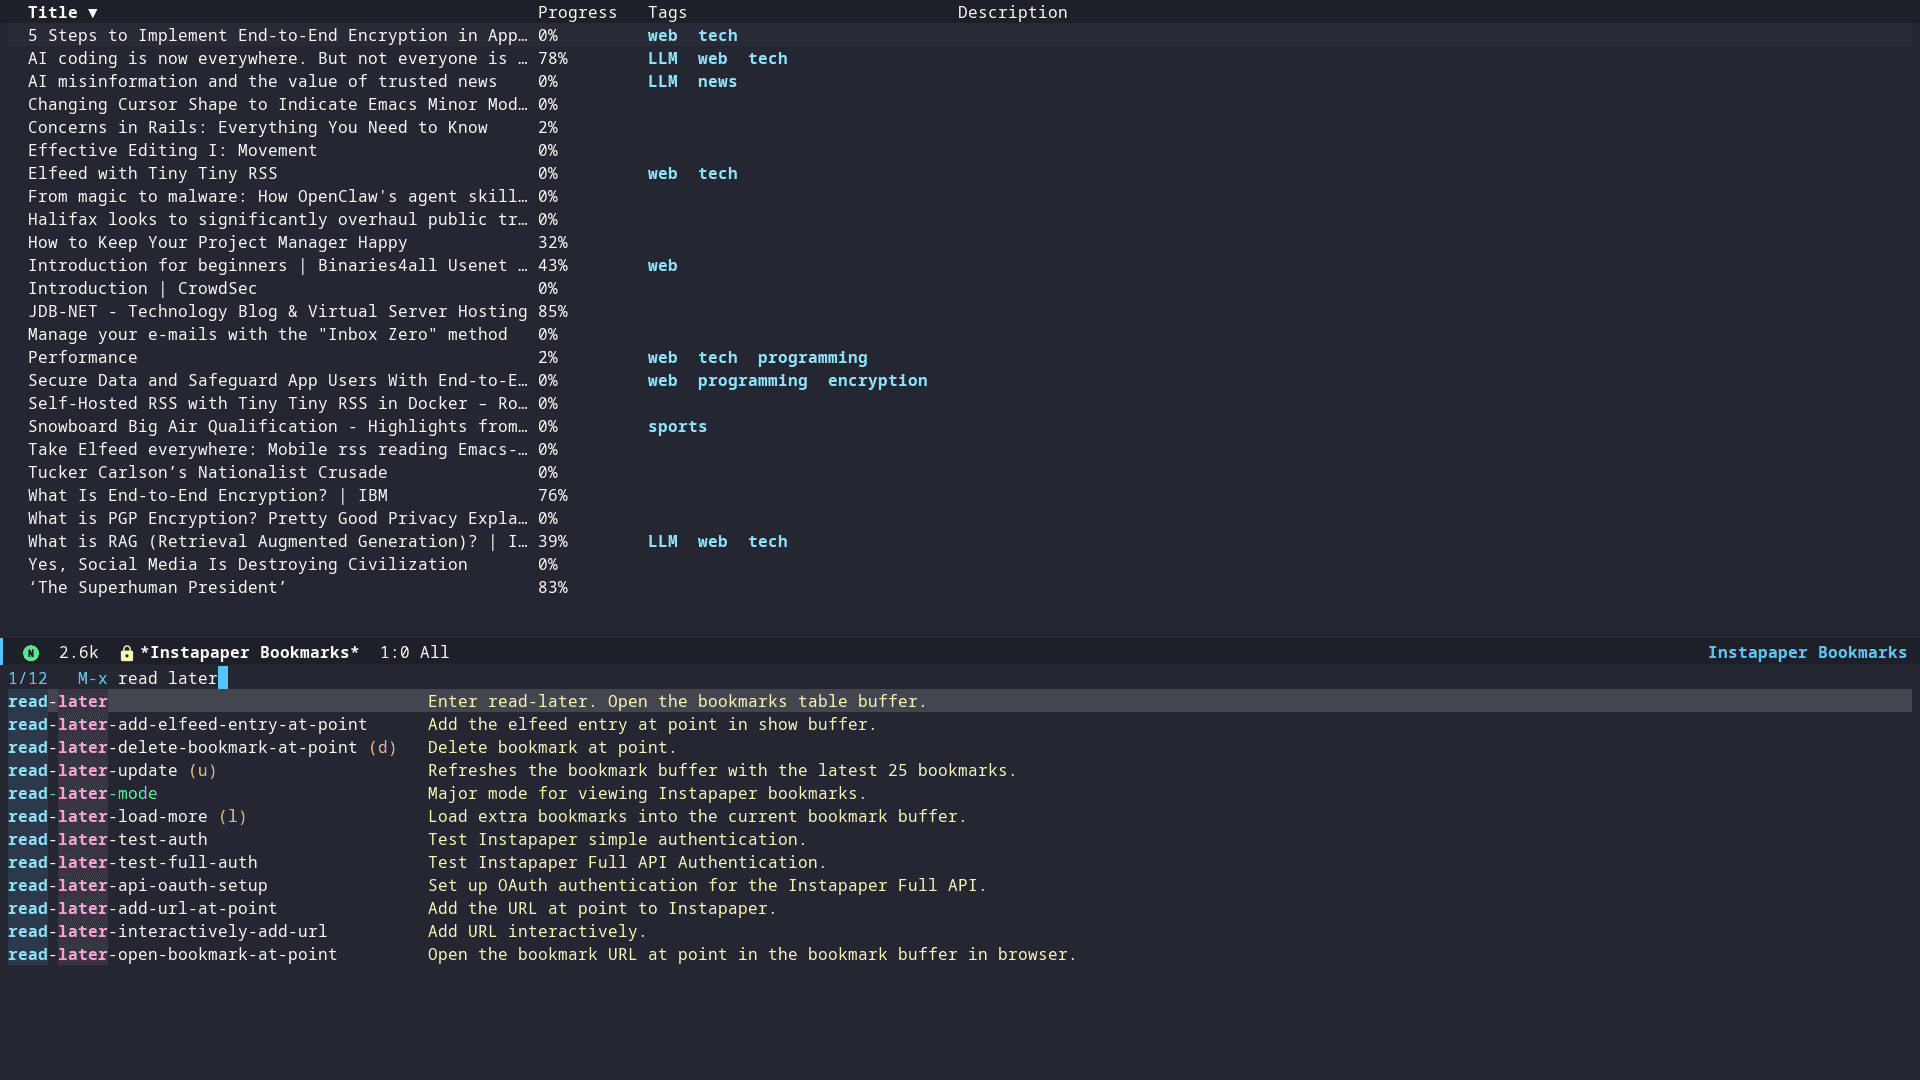Open bookmark '5 Steps to Implement End-to-End Encryption'
Viewport: 1920px width, 1080px height.
point(278,36)
